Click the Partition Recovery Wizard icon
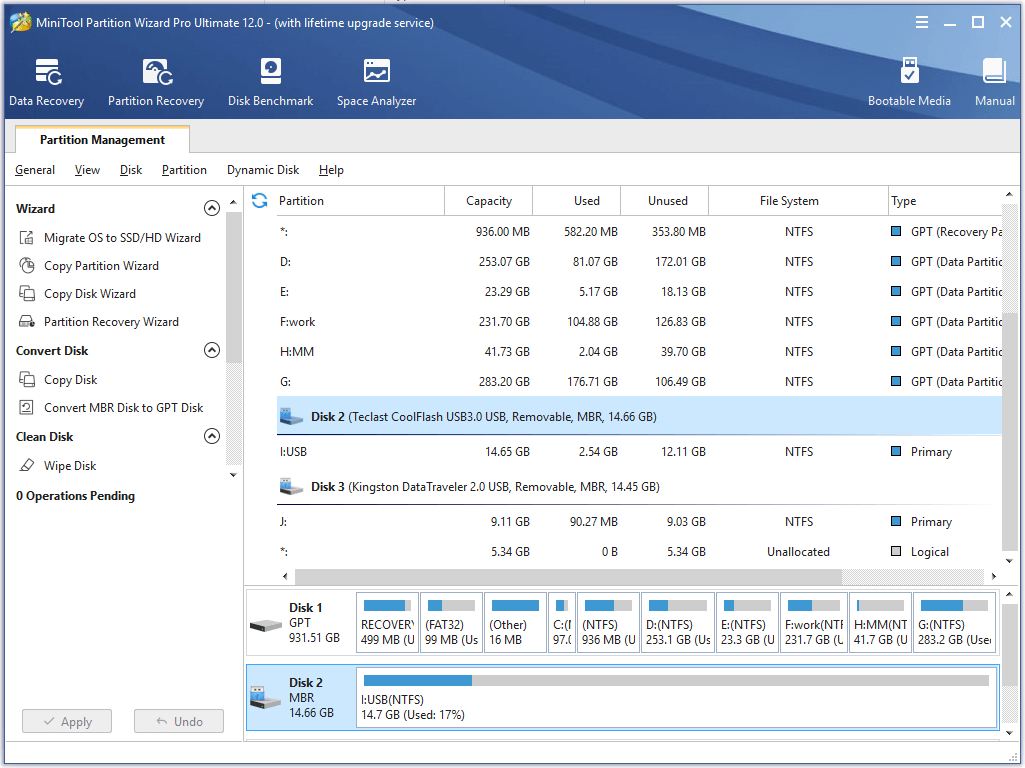Screen dimensions: 1025x768 point(27,322)
